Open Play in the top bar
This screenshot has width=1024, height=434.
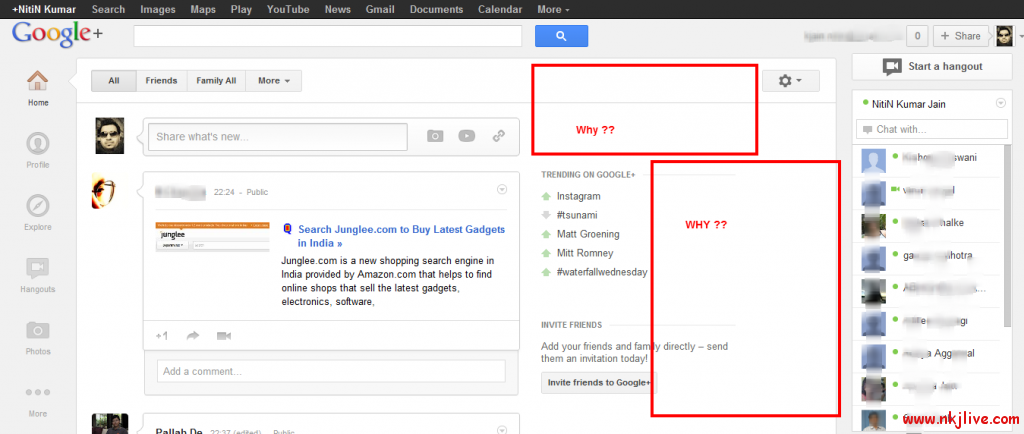tap(241, 9)
